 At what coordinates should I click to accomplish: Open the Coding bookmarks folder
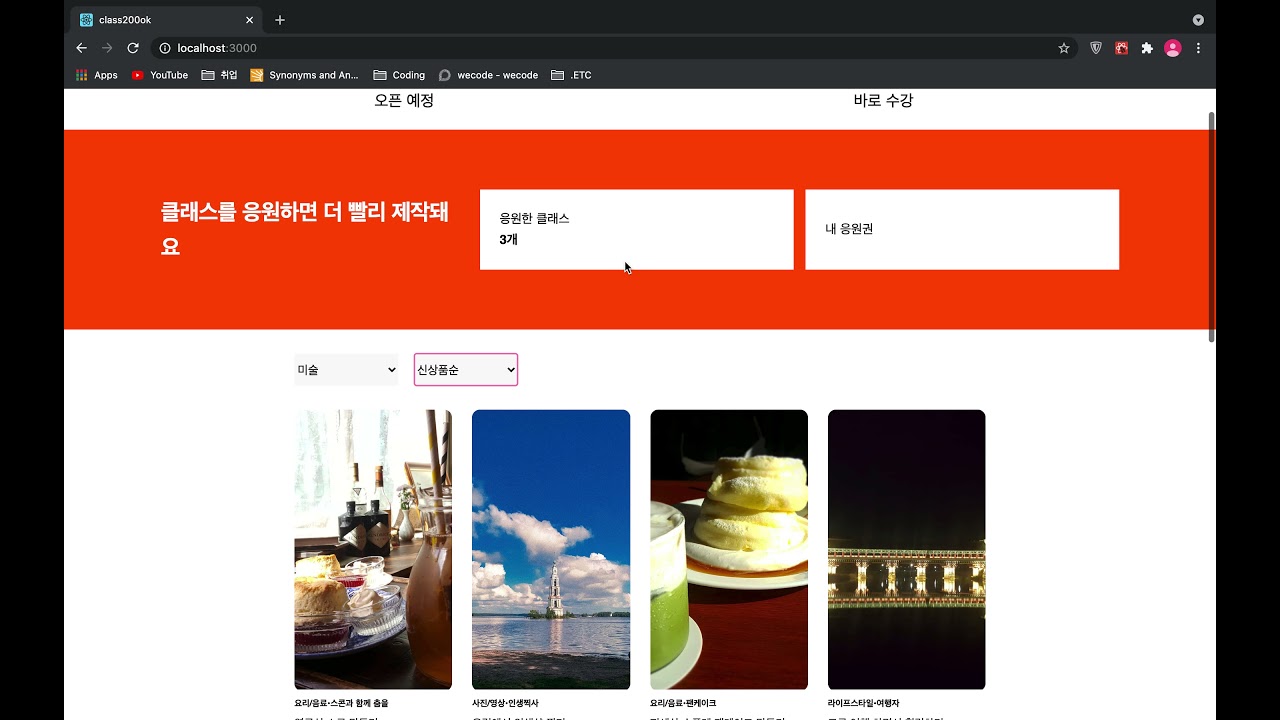click(399, 75)
